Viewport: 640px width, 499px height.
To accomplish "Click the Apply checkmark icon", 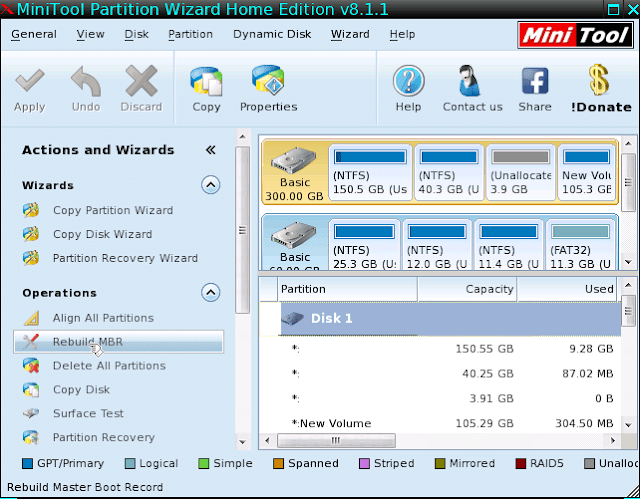I will (x=29, y=80).
